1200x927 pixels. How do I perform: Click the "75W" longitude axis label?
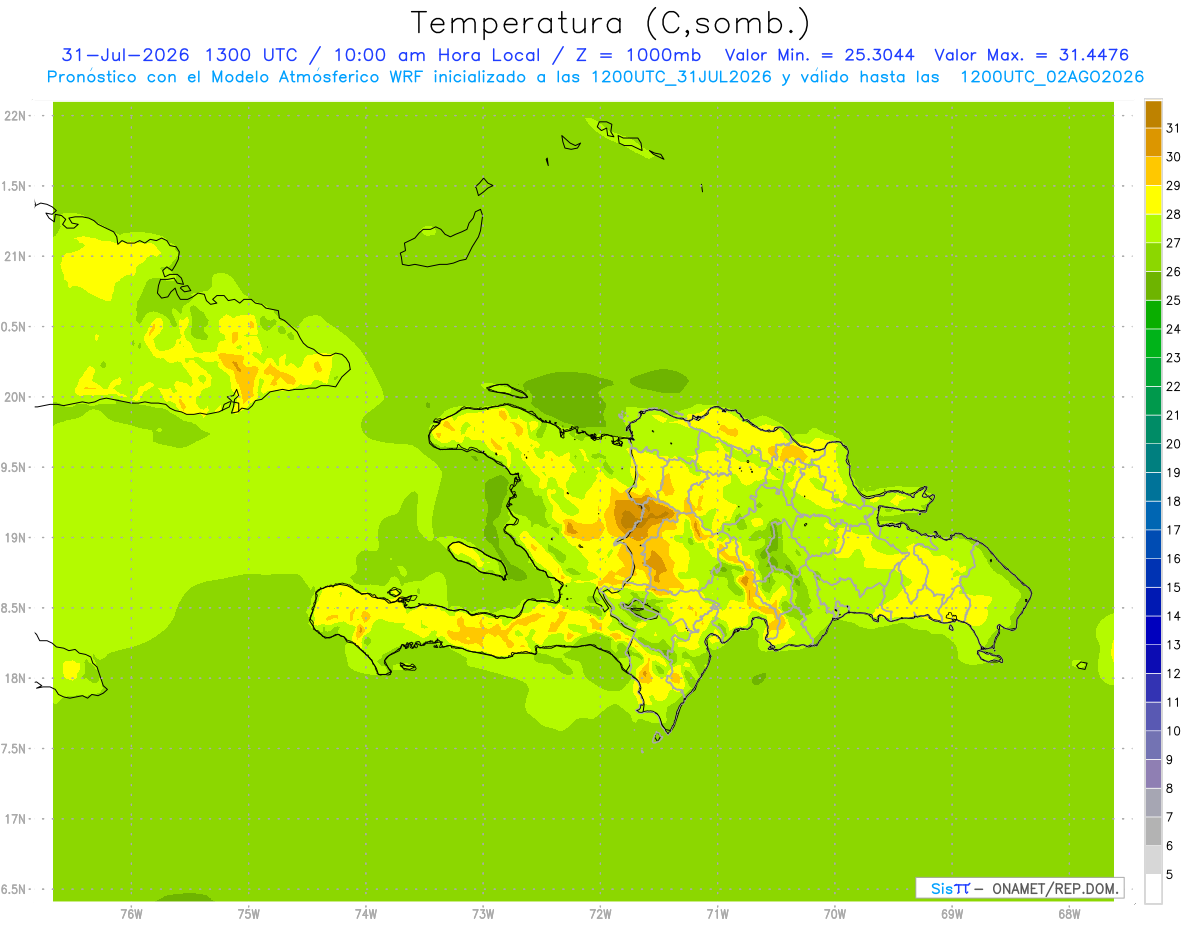point(248,914)
